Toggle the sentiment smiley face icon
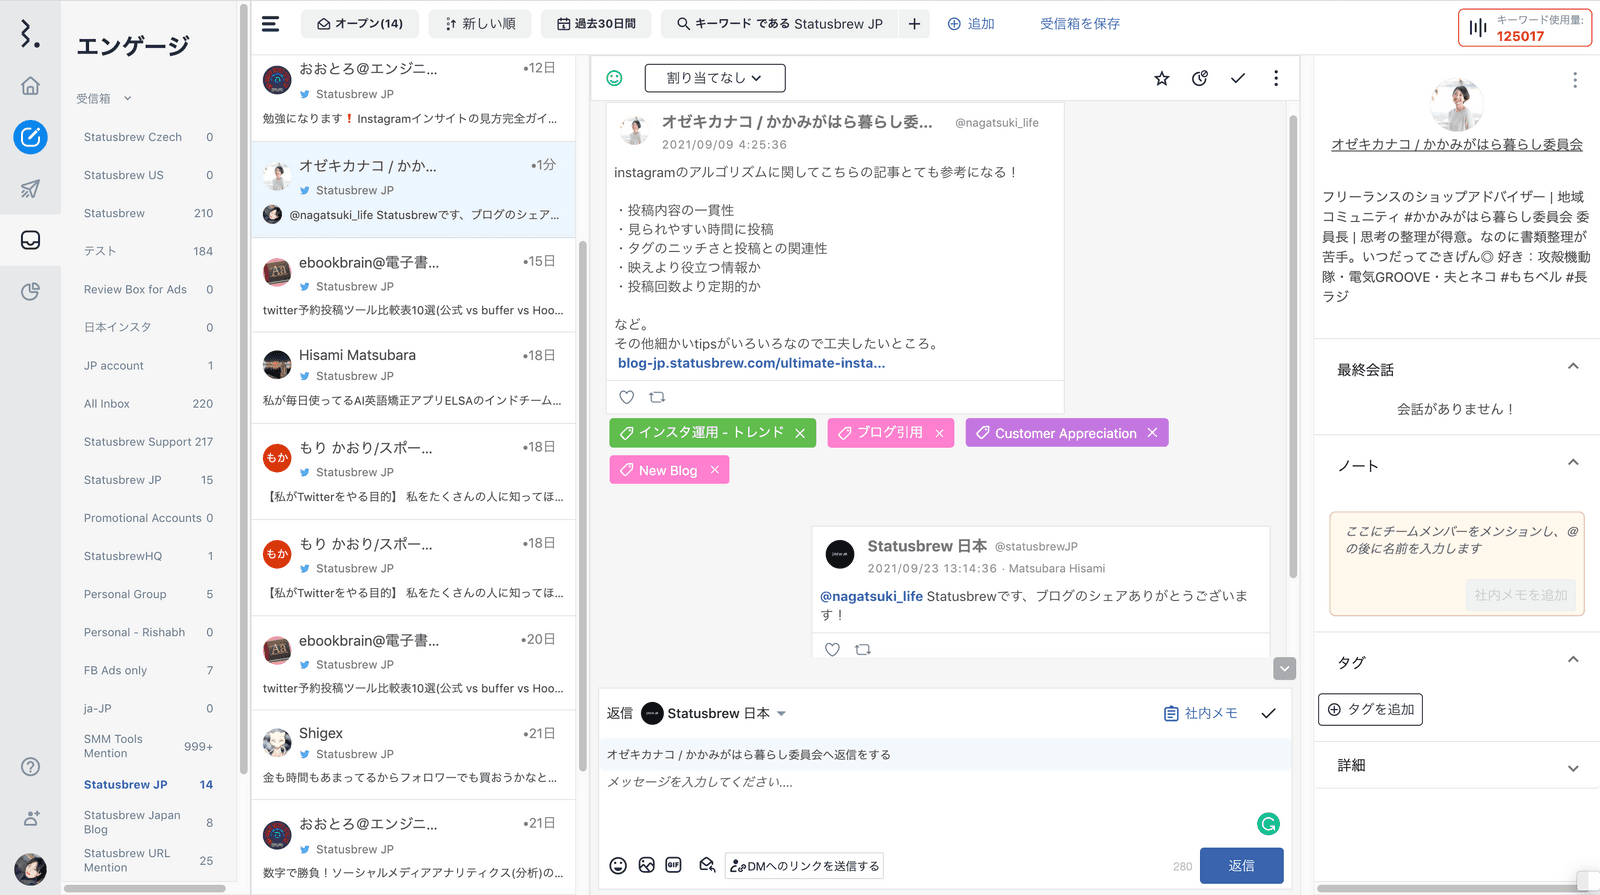1600x895 pixels. [x=614, y=78]
